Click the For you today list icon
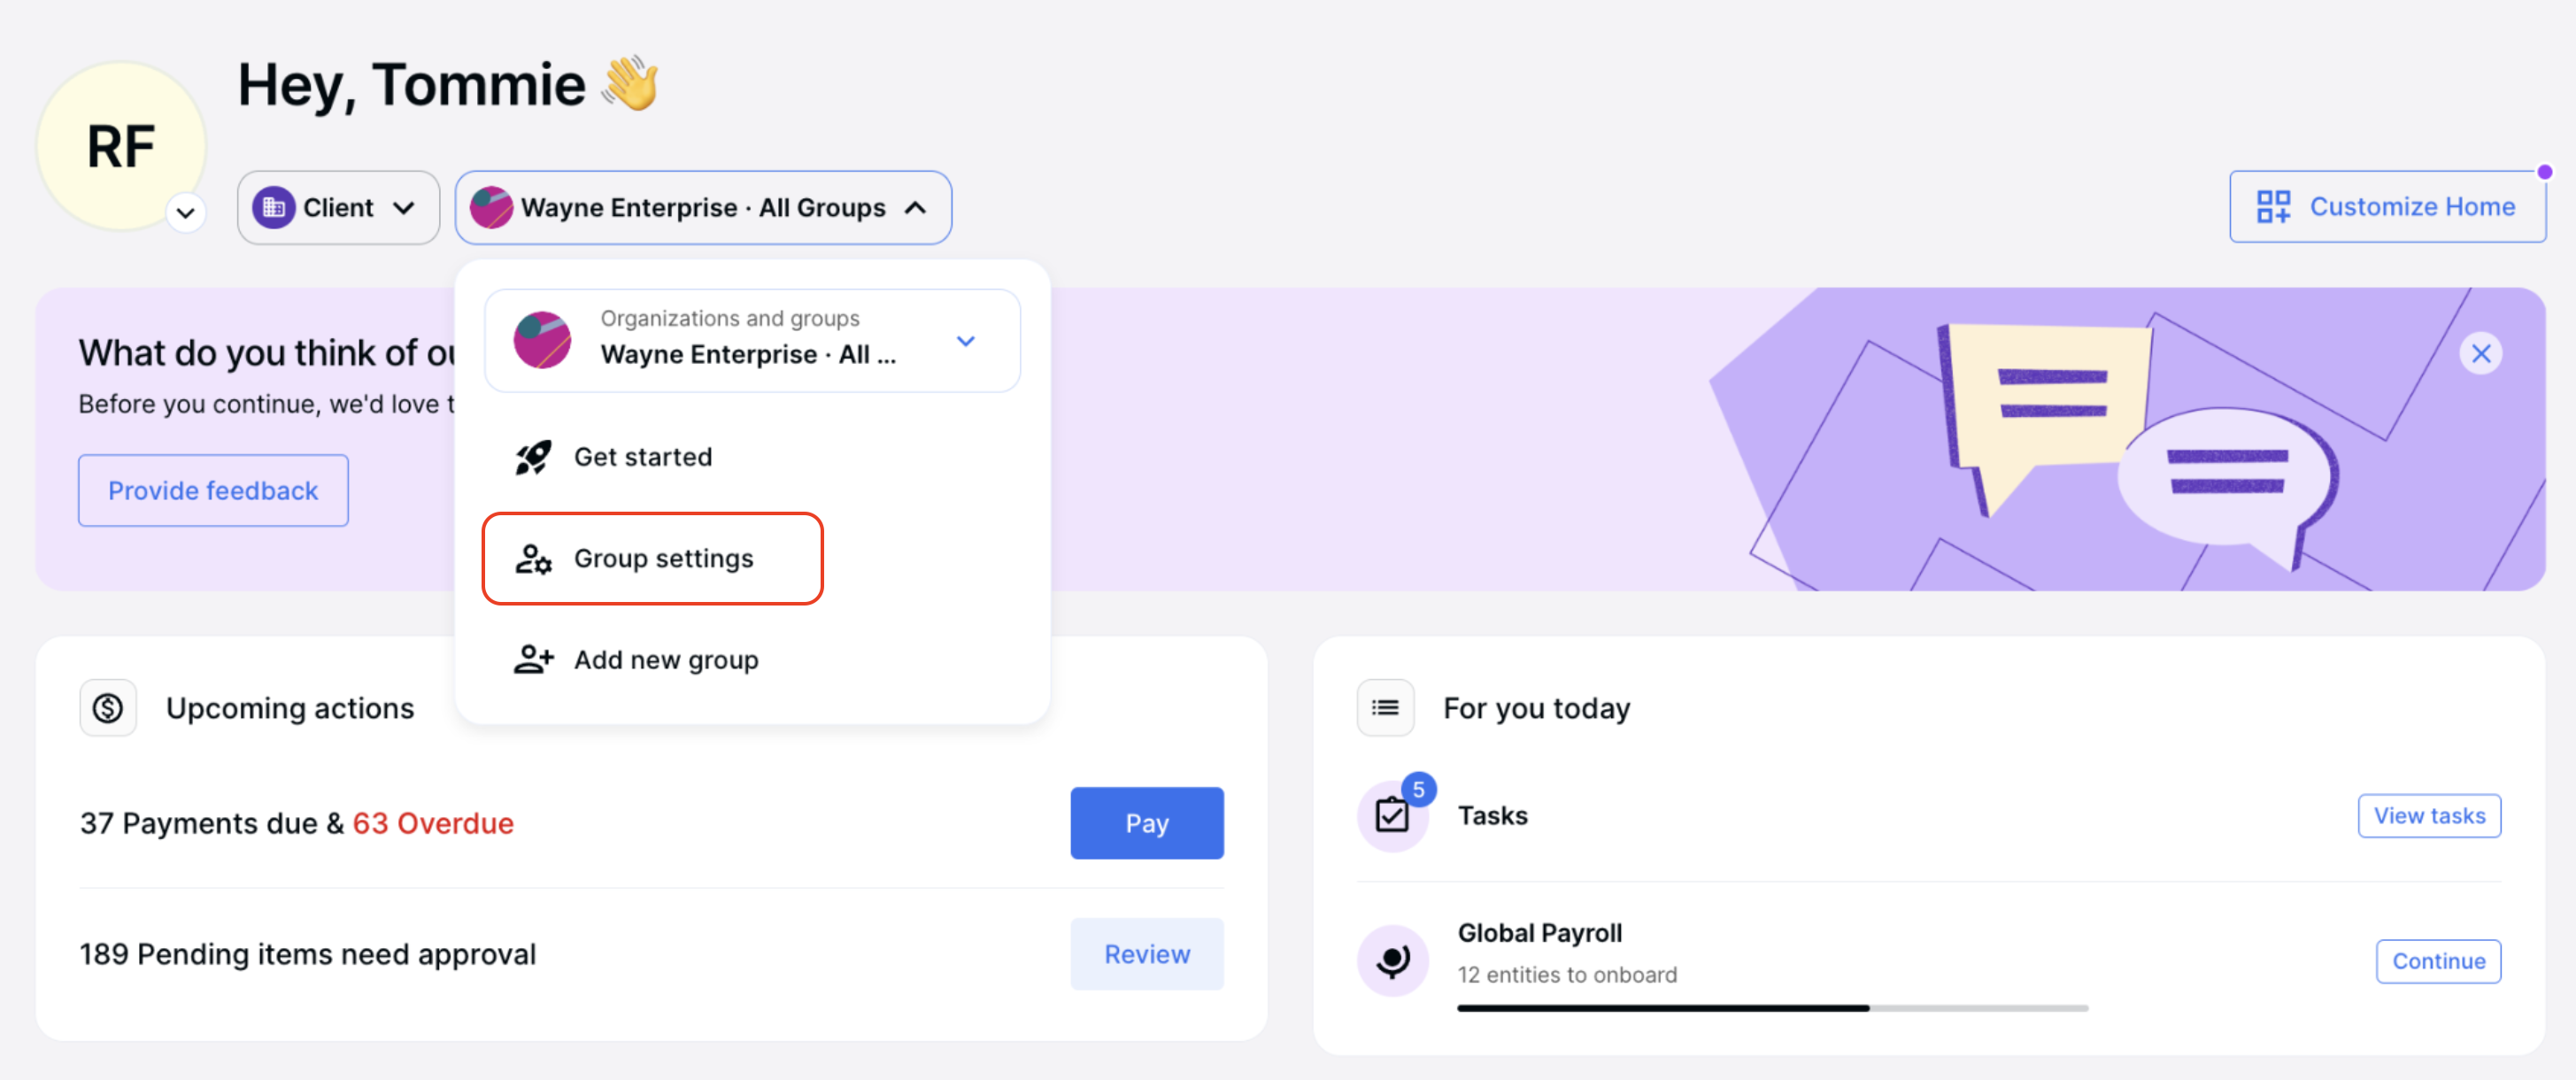The width and height of the screenshot is (2576, 1080). (x=1385, y=707)
